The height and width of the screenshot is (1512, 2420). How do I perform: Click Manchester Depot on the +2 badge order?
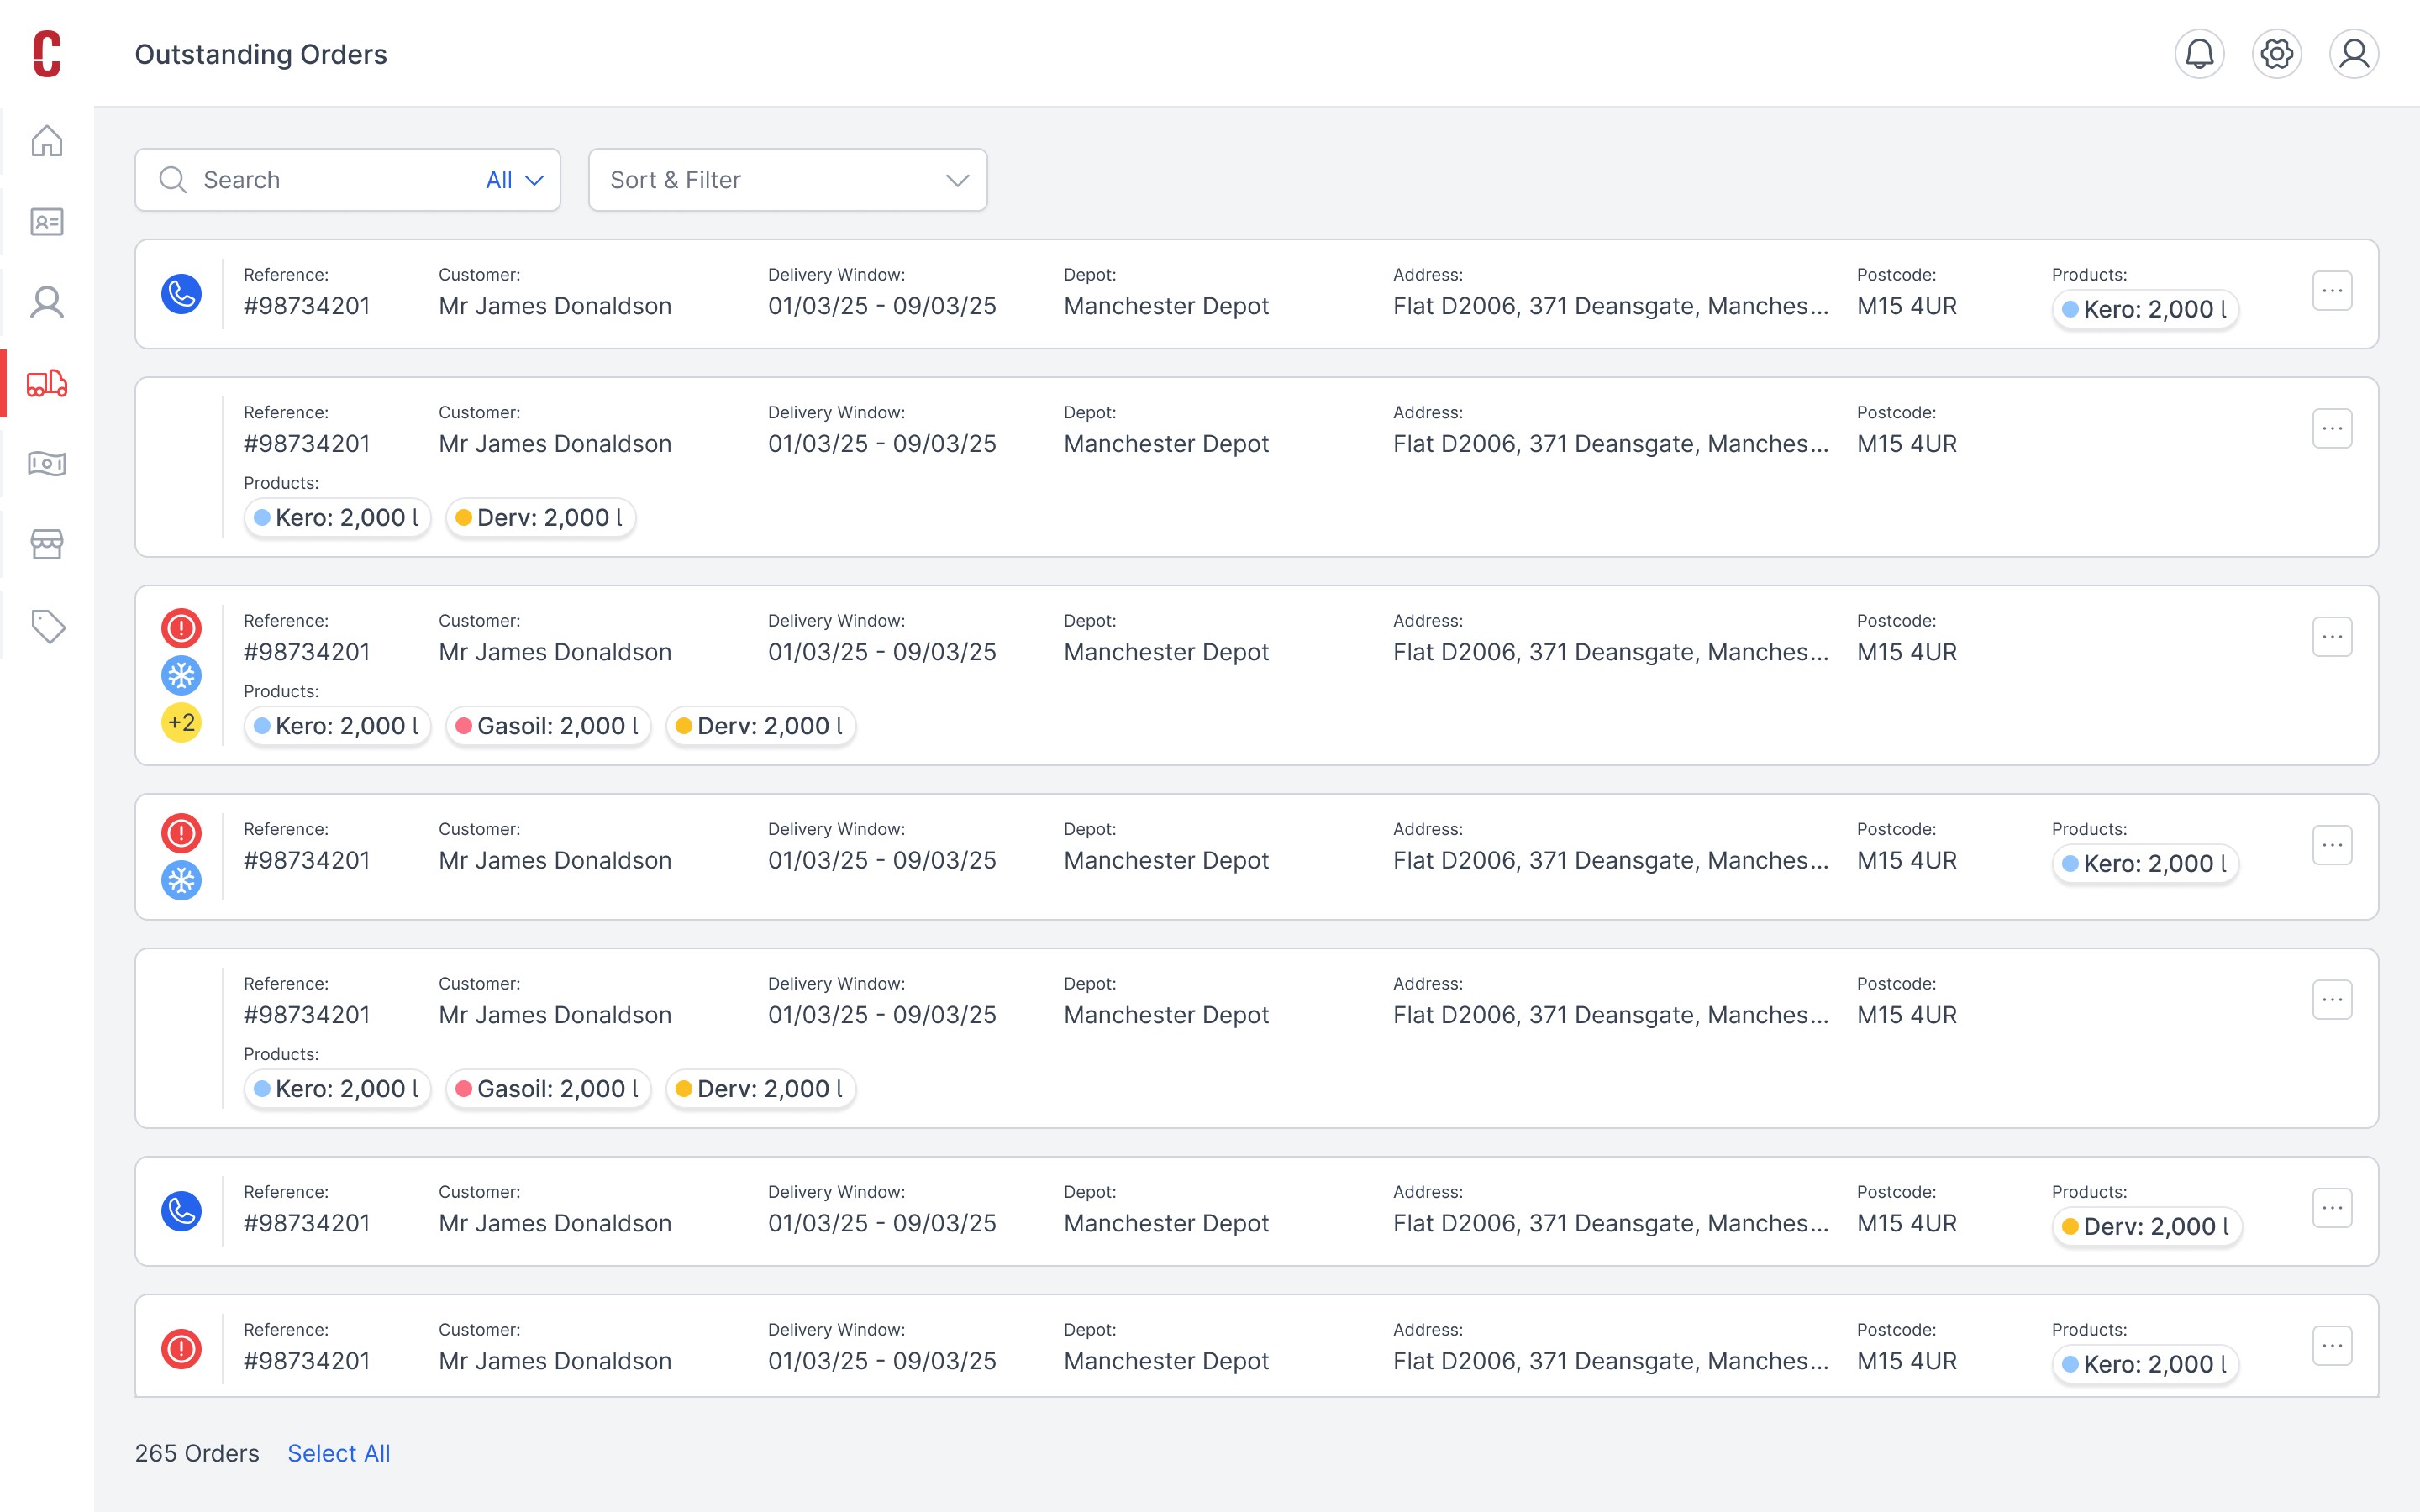(1166, 652)
